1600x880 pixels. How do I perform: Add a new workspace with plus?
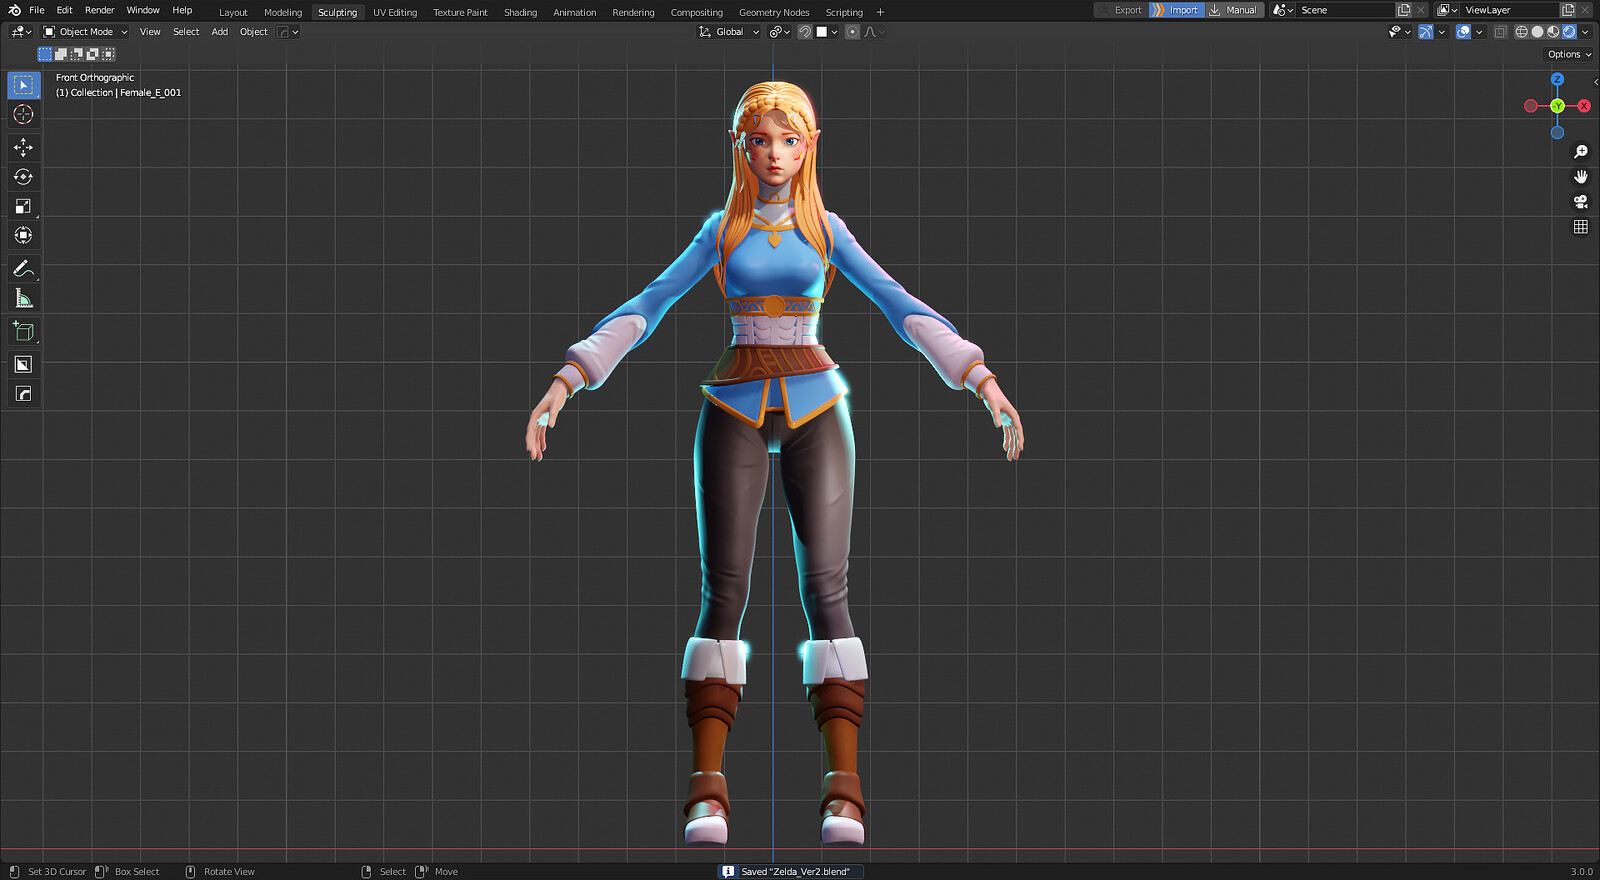tap(880, 12)
